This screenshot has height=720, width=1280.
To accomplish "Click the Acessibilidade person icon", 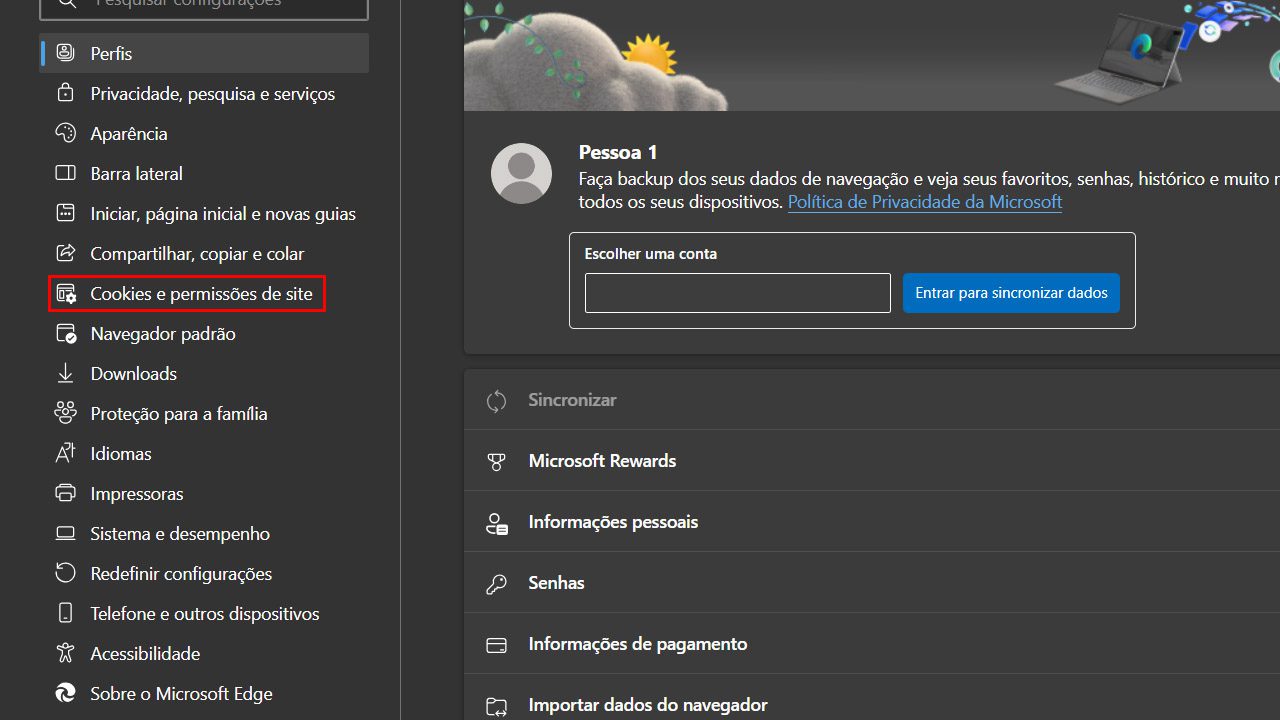I will (x=65, y=653).
